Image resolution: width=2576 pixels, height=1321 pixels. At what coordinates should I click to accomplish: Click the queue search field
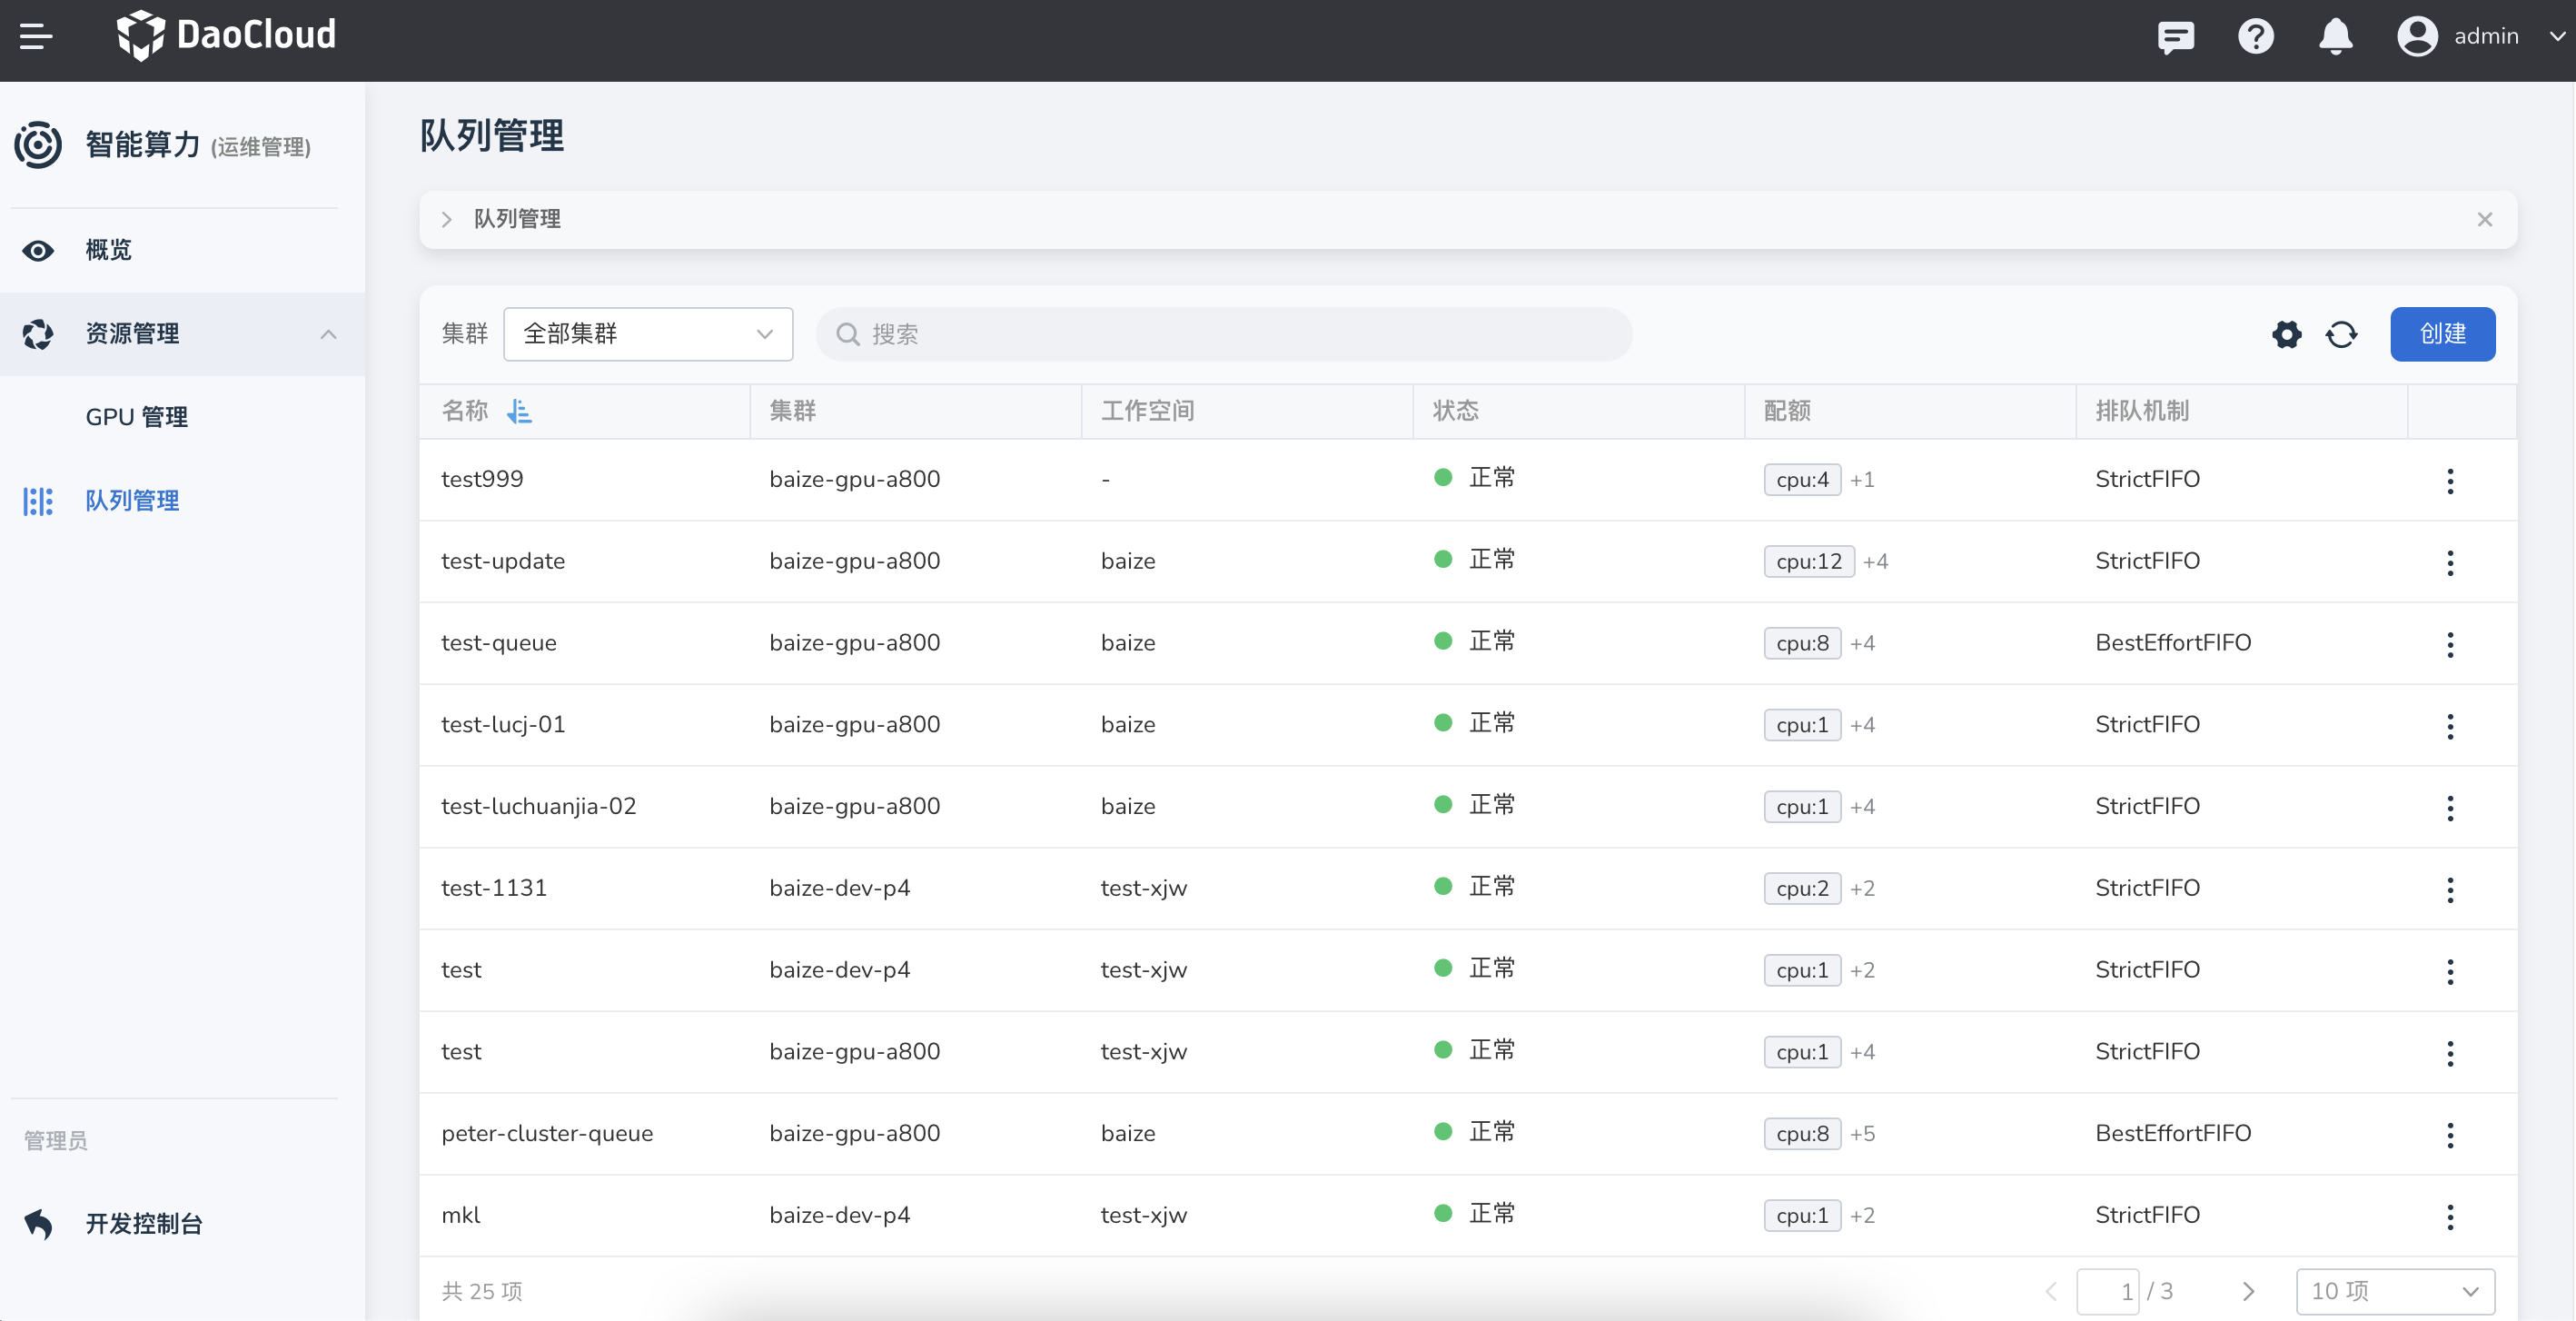click(1223, 334)
